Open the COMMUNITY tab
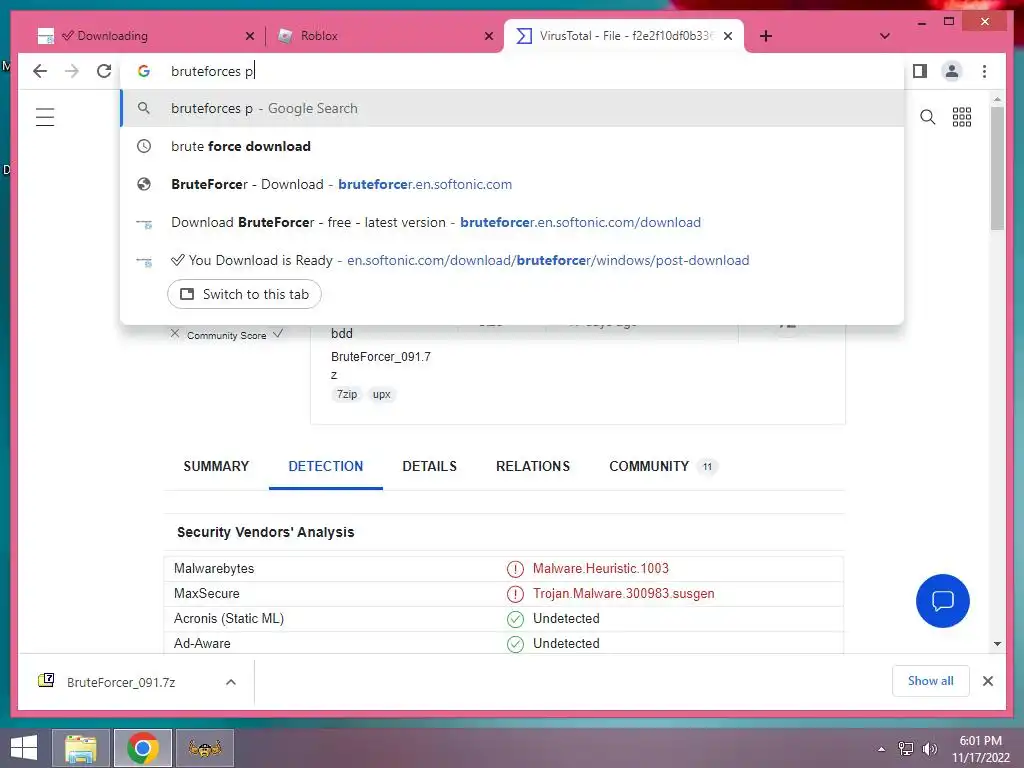 tap(662, 466)
